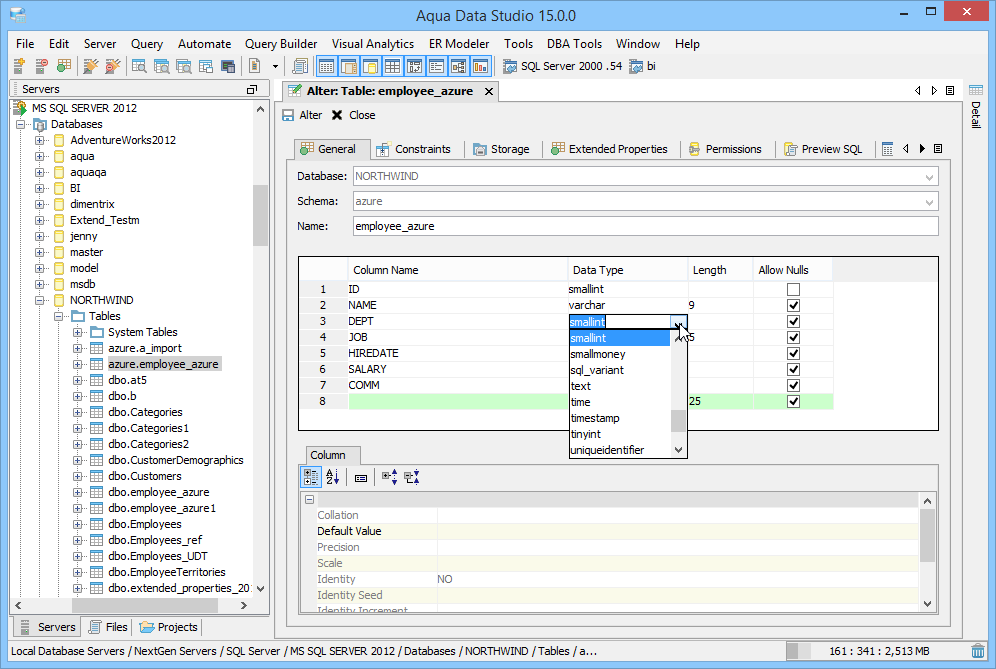Switch to the Preview SQL tab
The image size is (996, 669).
823,149
